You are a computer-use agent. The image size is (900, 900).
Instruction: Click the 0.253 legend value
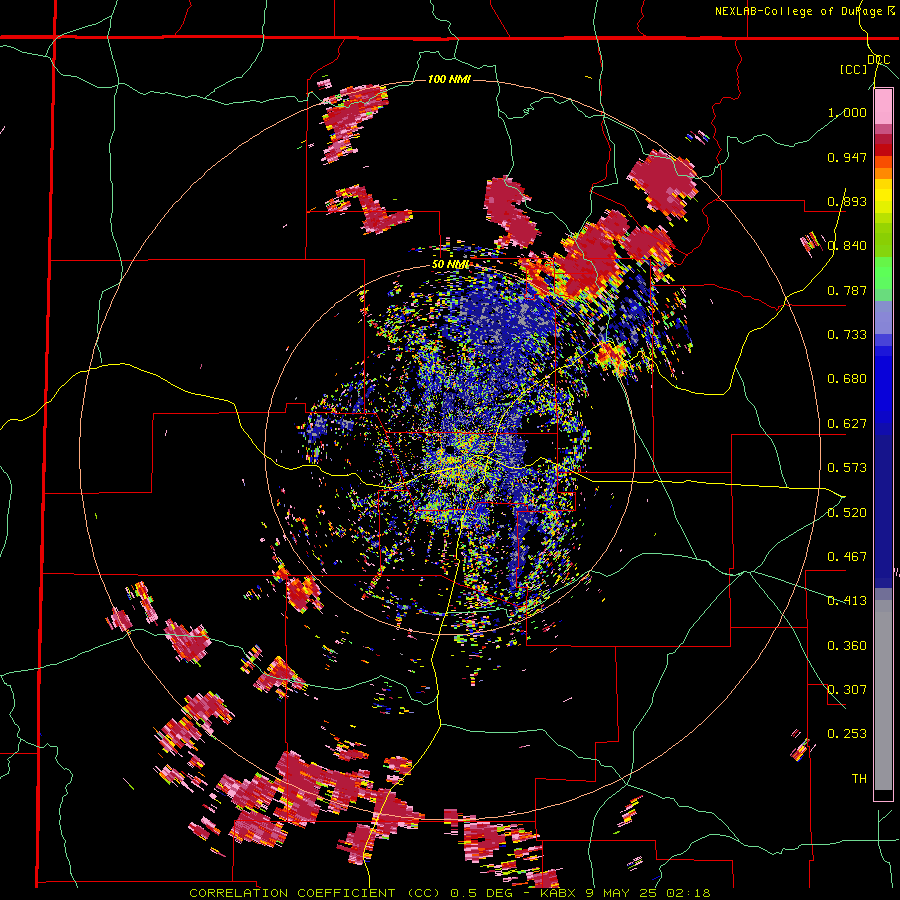[x=847, y=734]
